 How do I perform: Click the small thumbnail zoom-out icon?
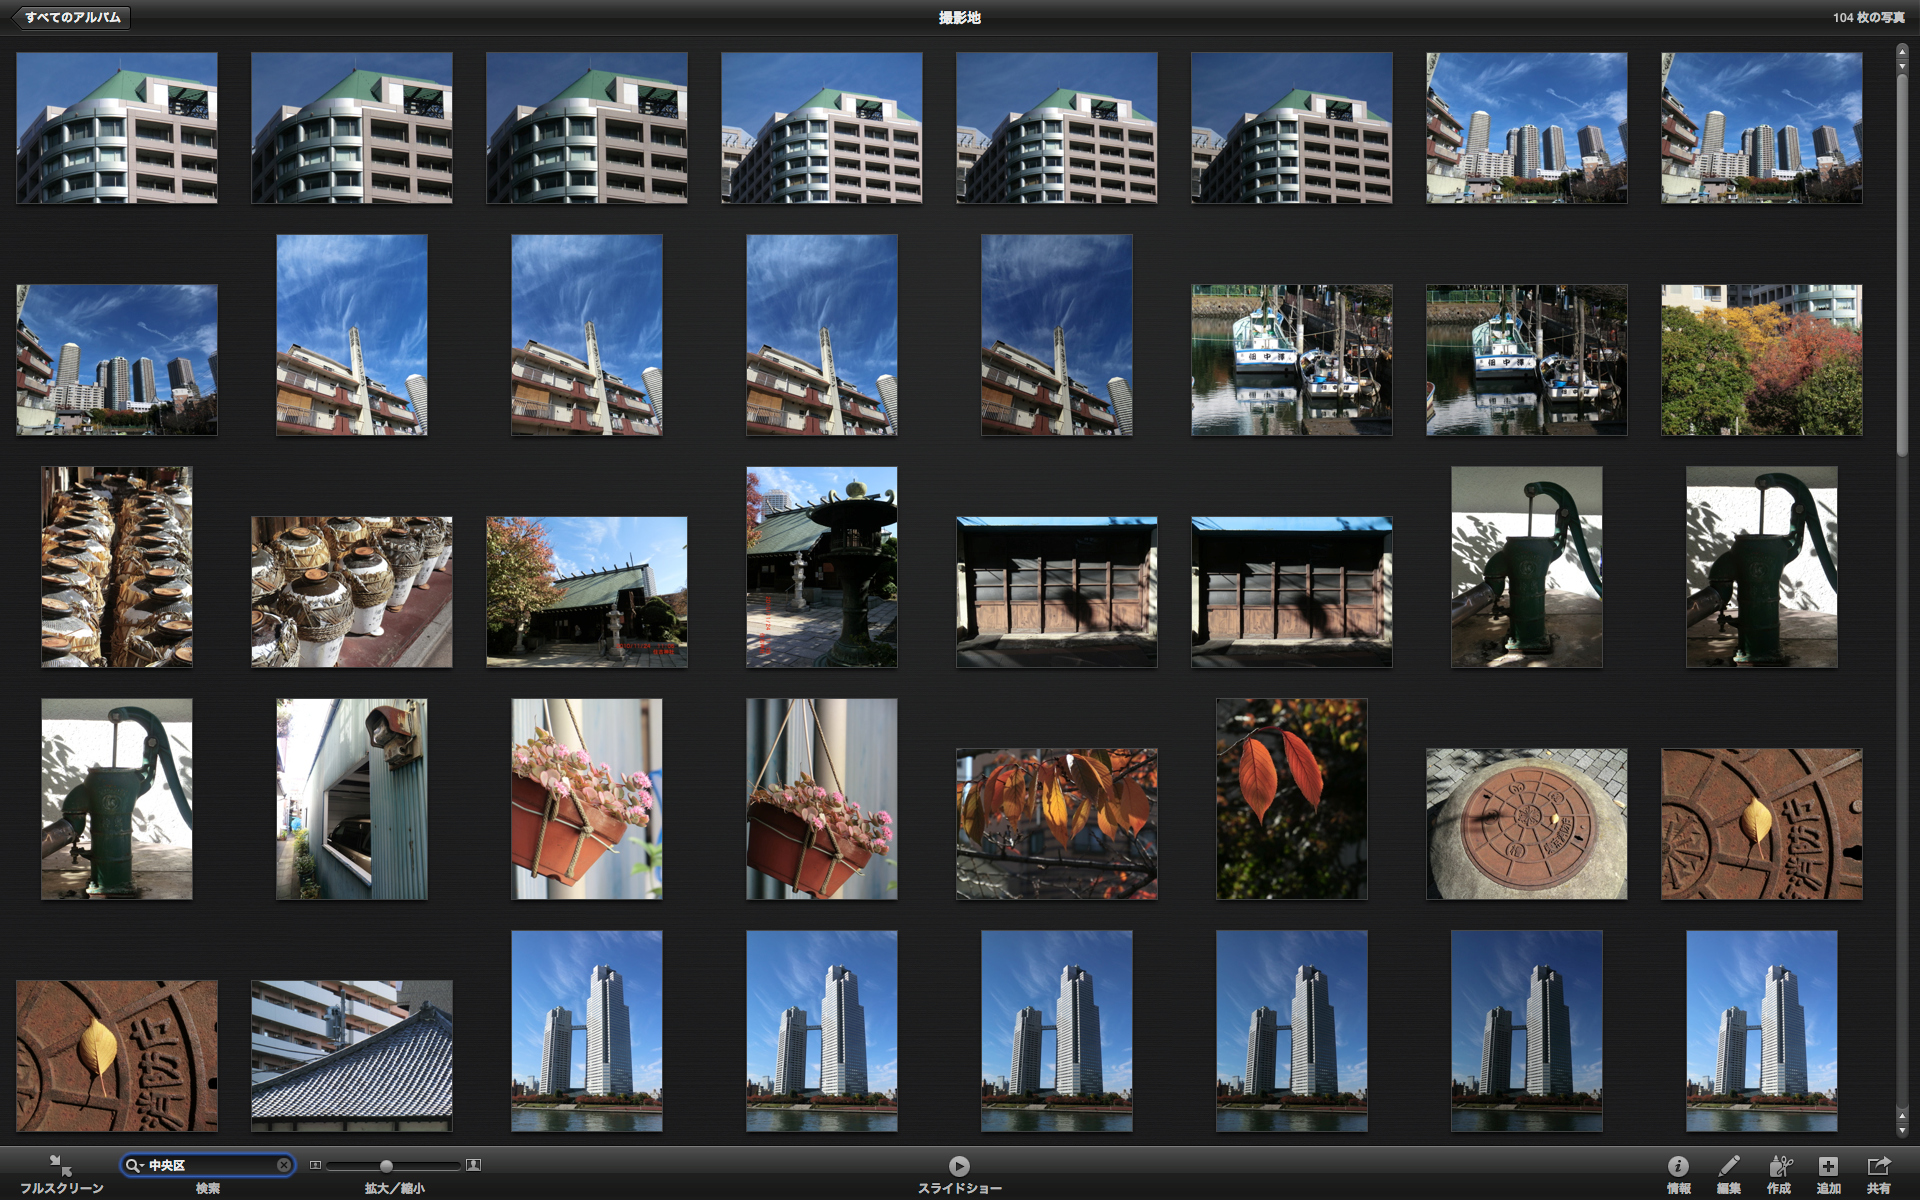[315, 1165]
